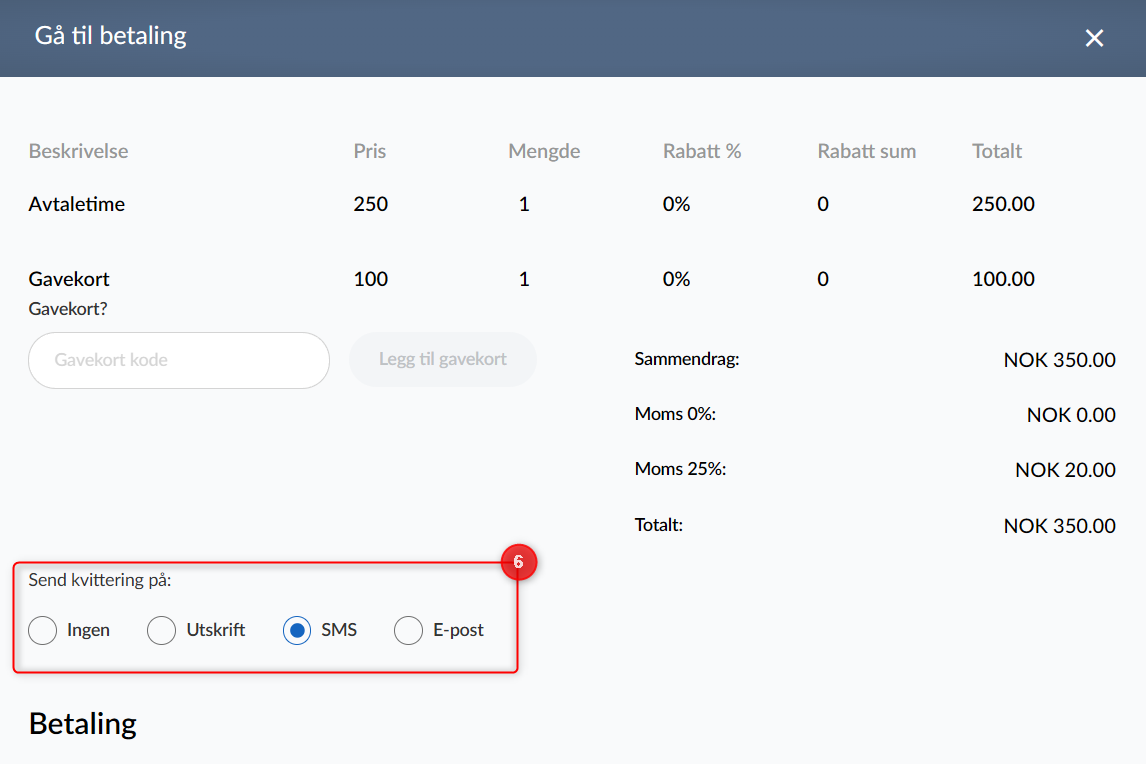Viewport: 1146px width, 764px height.
Task: Click the Gavekort kode input field
Action: (179, 360)
